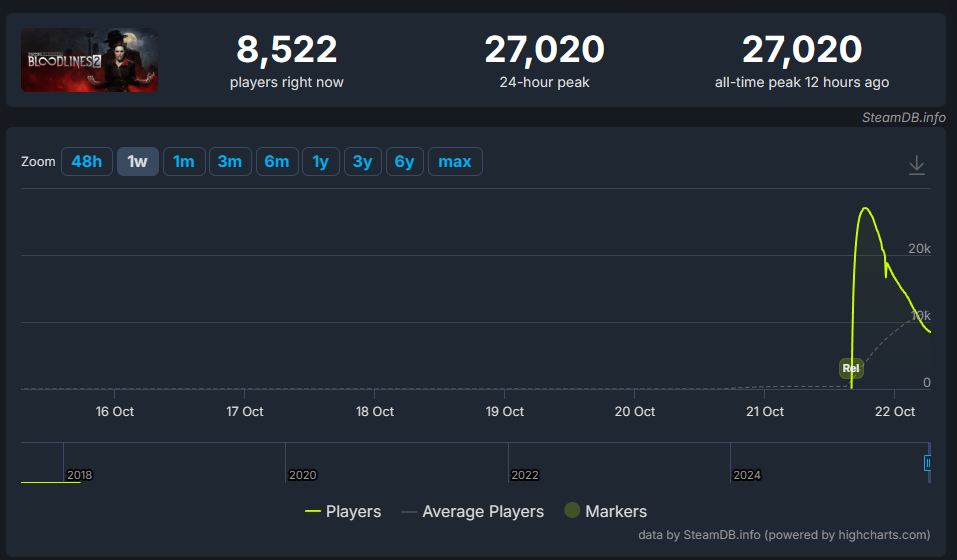This screenshot has width=957, height=560.
Task: Select the 6y zoom range
Action: 405,162
